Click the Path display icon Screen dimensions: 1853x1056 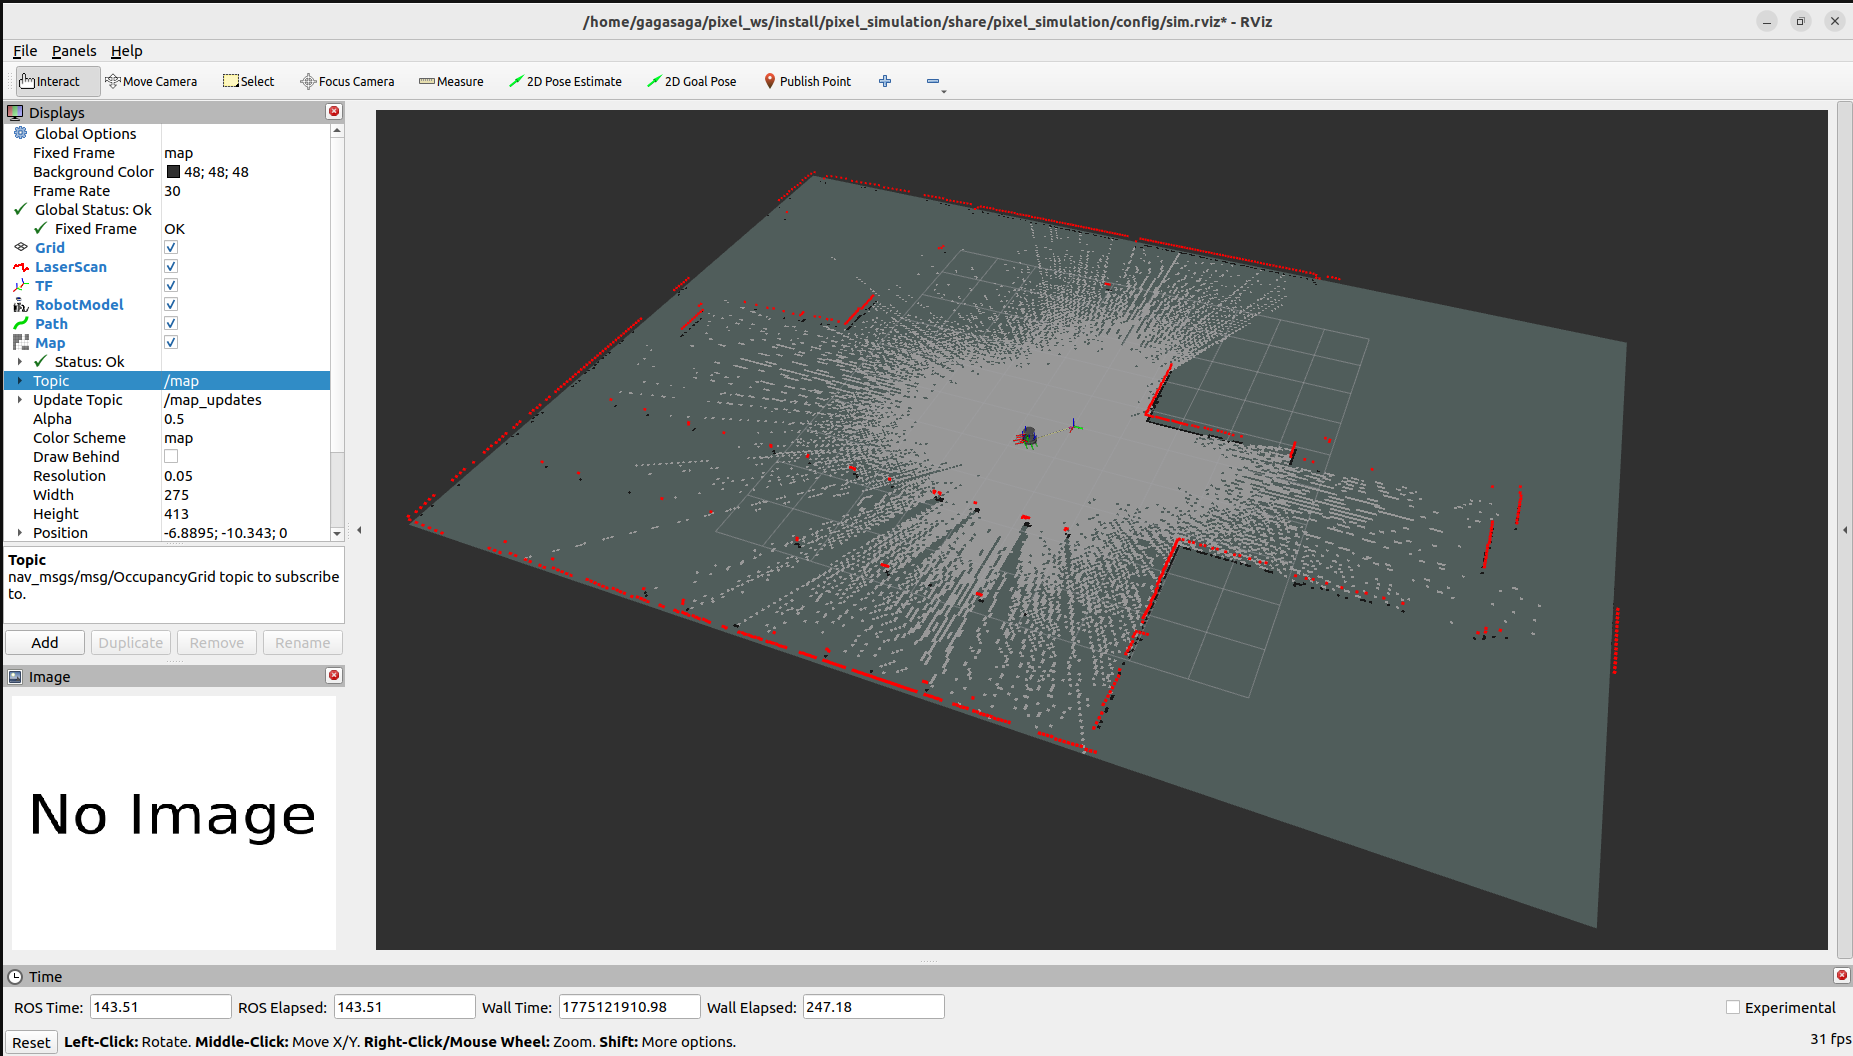21,324
